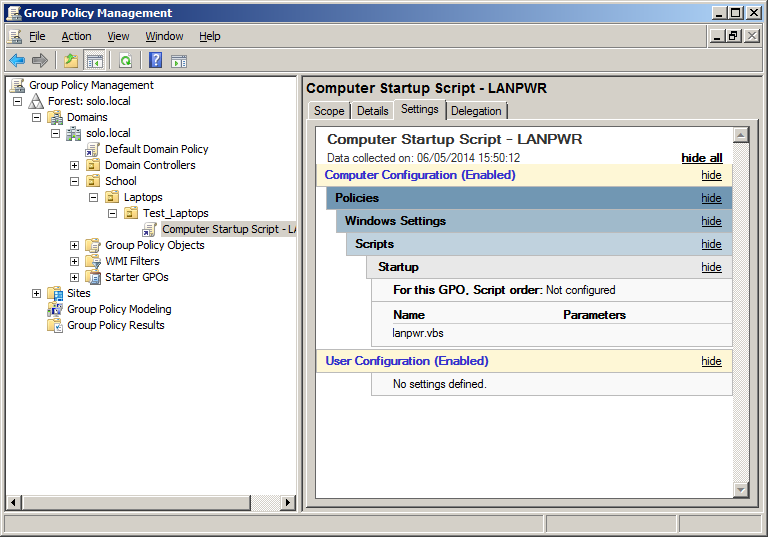Open the View menu

point(119,36)
